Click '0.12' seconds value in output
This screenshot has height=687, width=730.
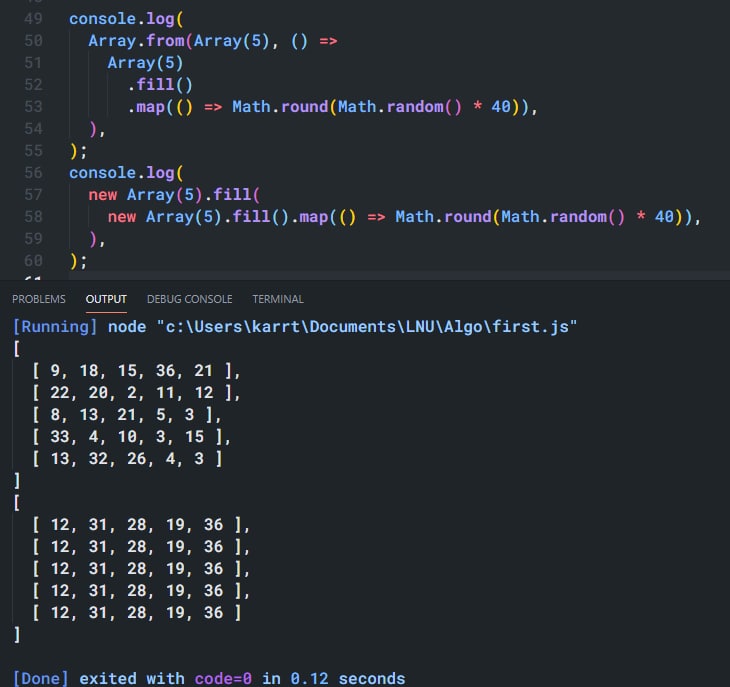[309, 678]
